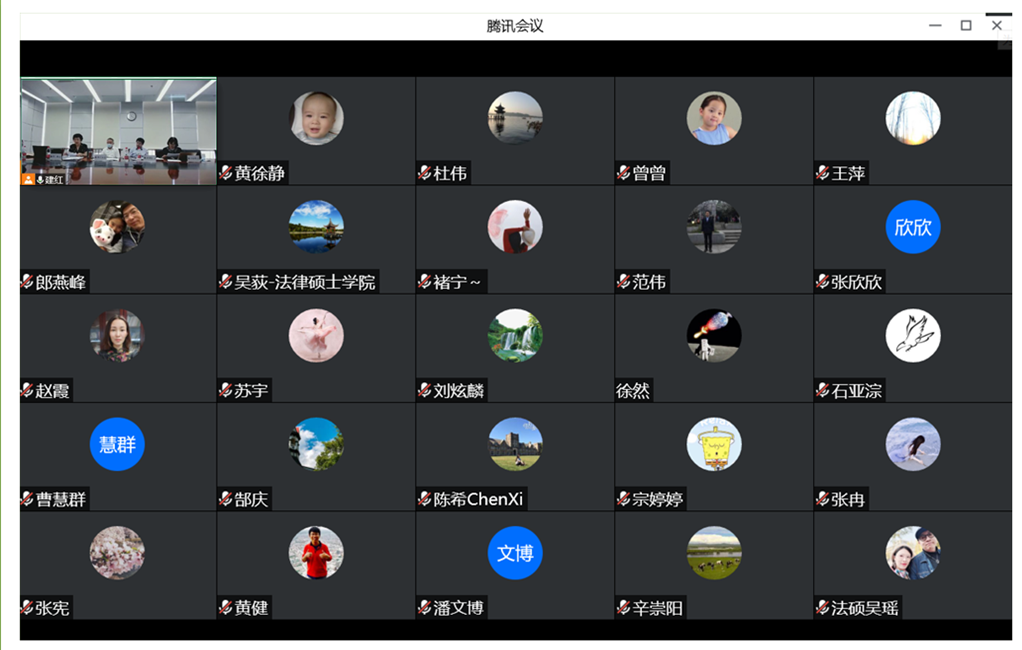Click the muted microphone icon beside 王萍

(823, 173)
